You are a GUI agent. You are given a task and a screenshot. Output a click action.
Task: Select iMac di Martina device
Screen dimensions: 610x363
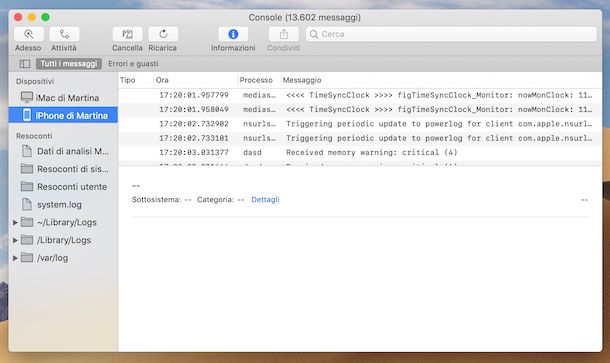tap(63, 98)
